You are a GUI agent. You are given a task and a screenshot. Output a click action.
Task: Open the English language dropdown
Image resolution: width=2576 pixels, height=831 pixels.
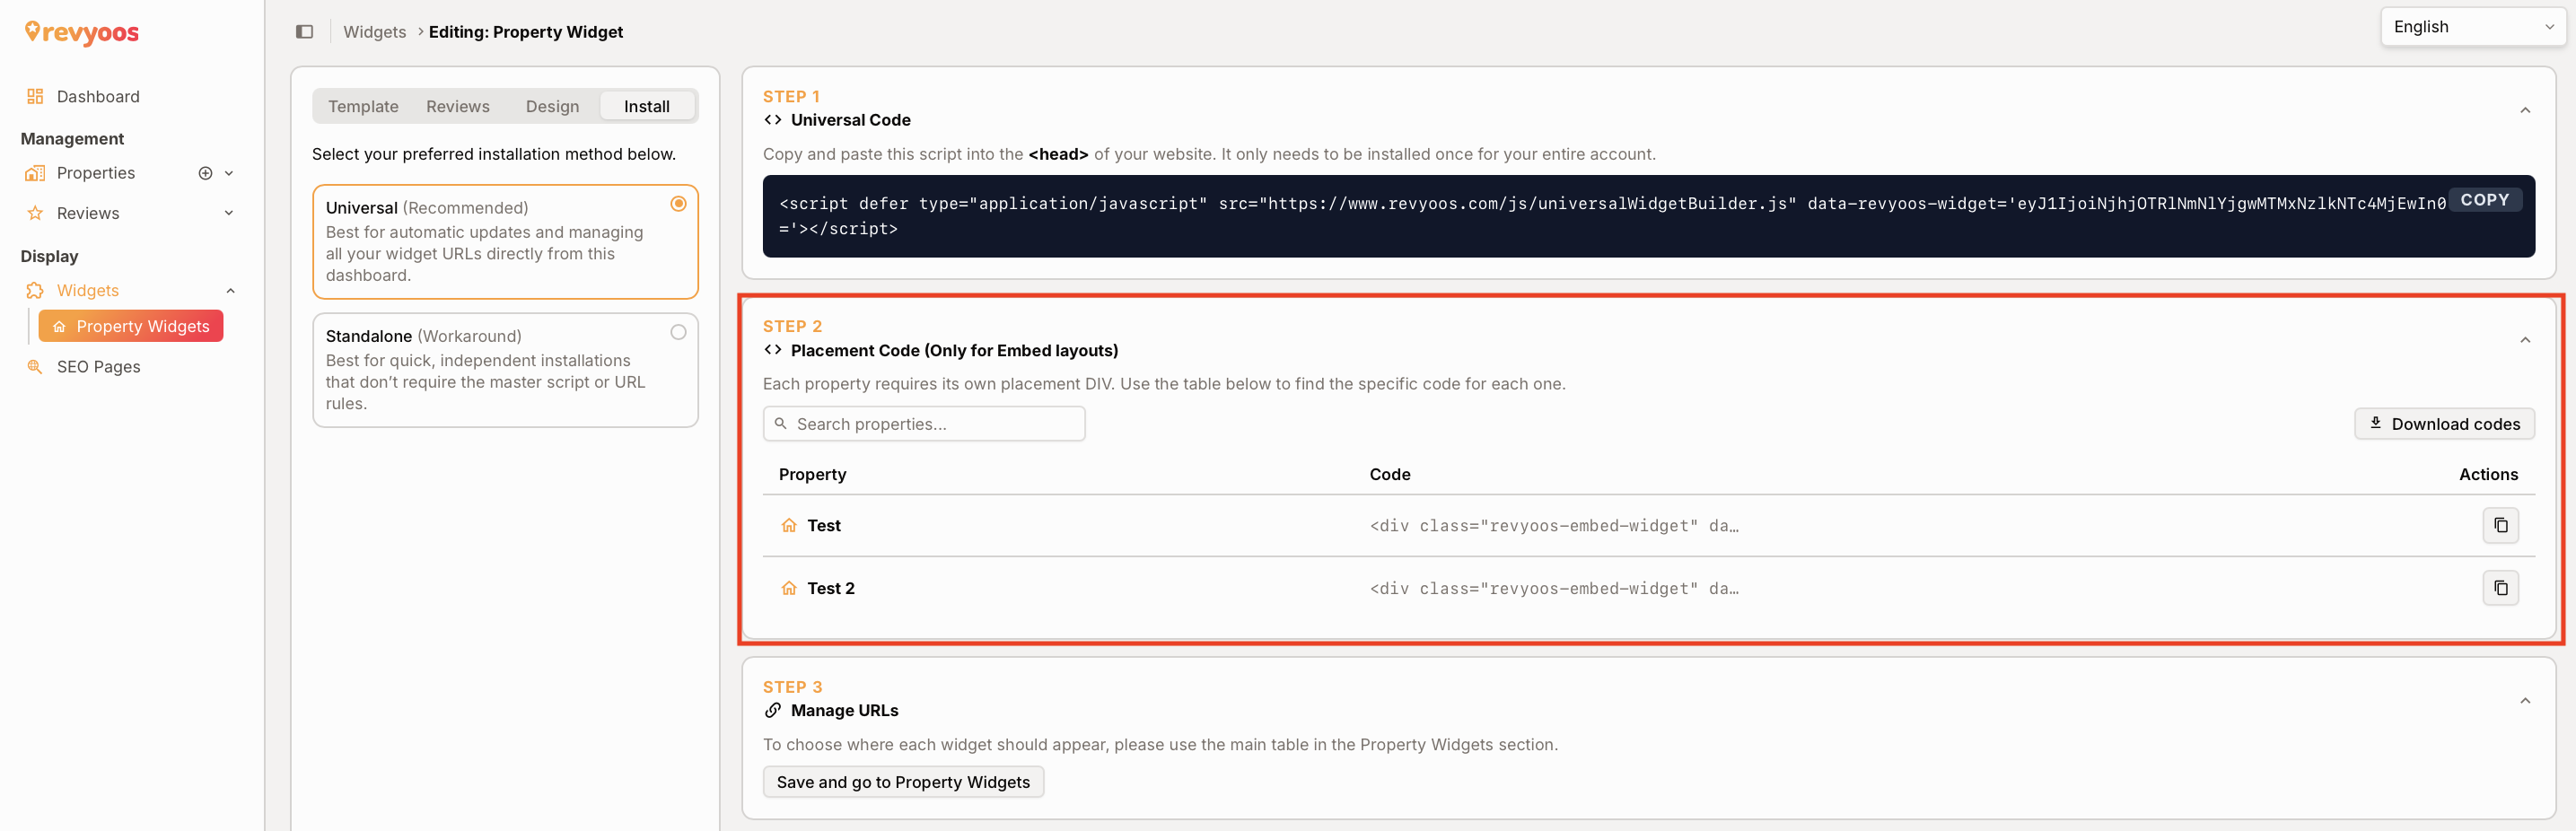[x=2472, y=27]
